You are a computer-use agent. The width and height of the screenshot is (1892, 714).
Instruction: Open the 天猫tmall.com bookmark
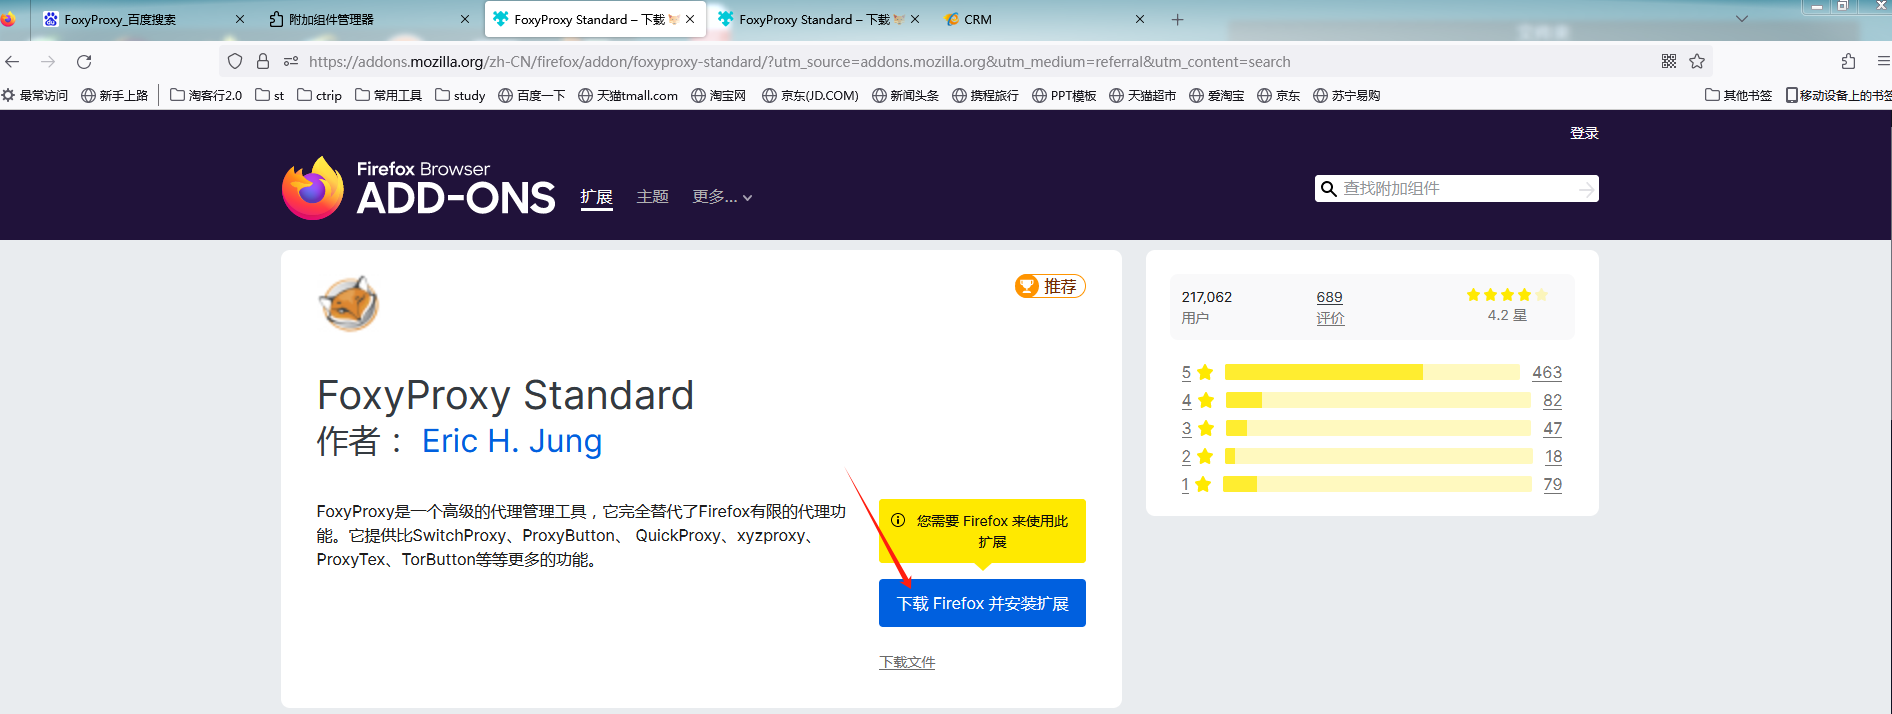[628, 96]
